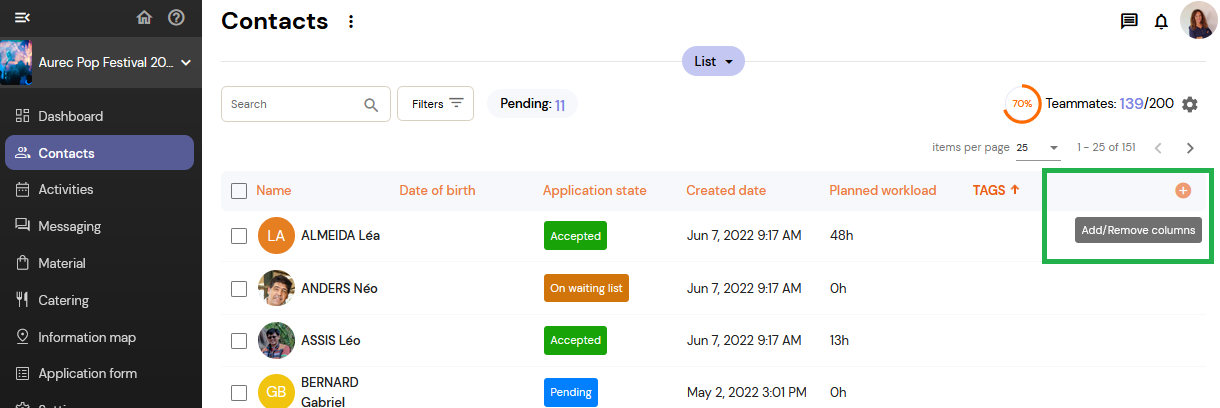
Task: Go to home icon in sidebar
Action: (x=145, y=17)
